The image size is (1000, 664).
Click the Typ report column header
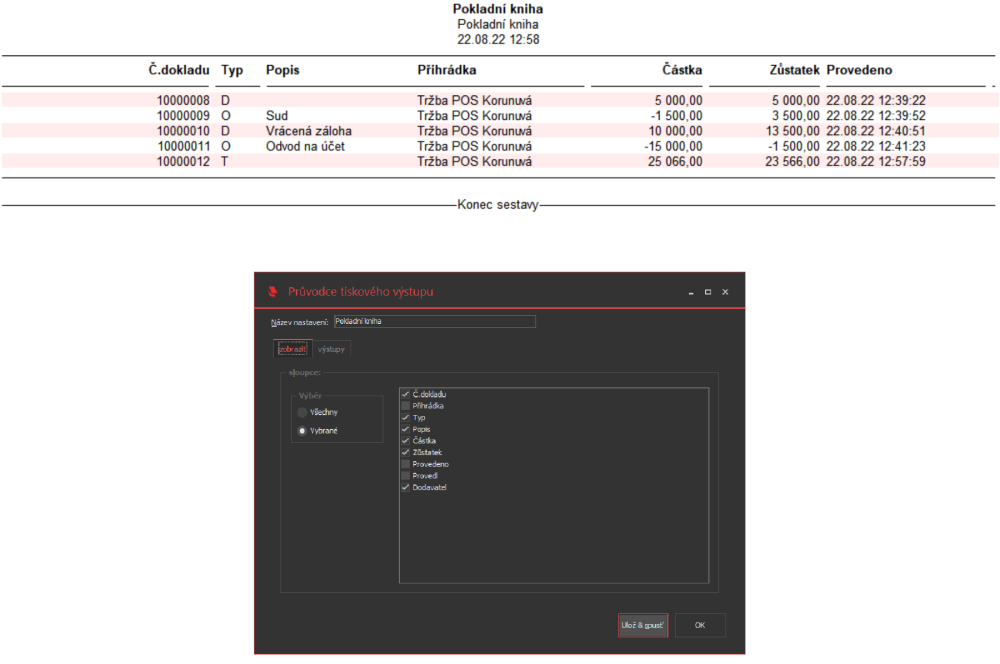click(x=232, y=70)
